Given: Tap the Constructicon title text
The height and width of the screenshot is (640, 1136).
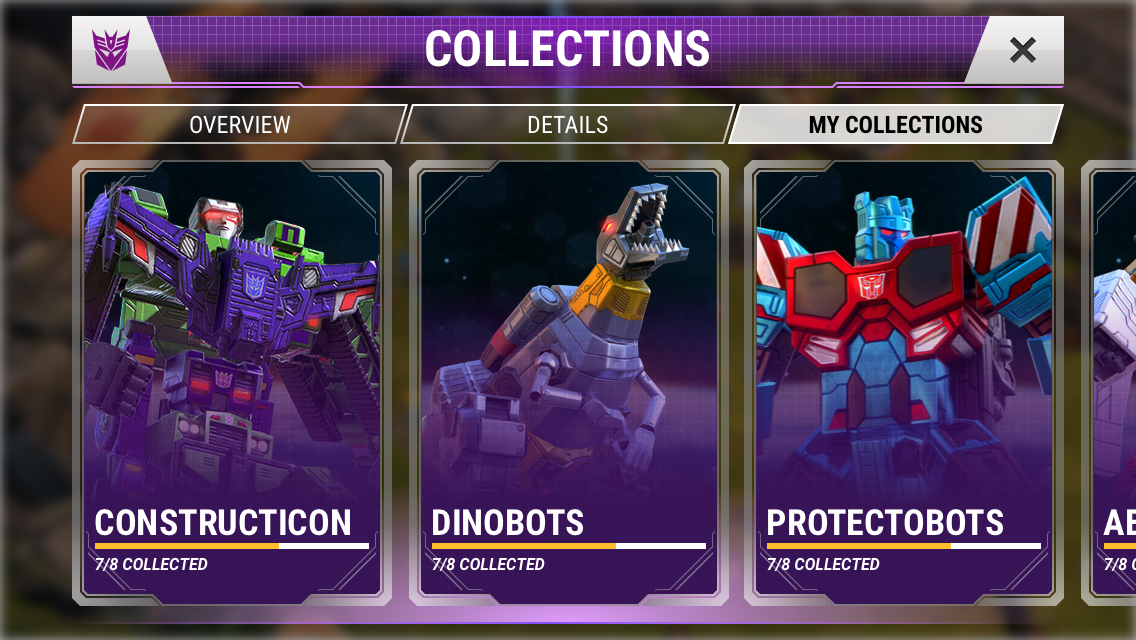Looking at the screenshot, I should pyautogui.click(x=223, y=523).
